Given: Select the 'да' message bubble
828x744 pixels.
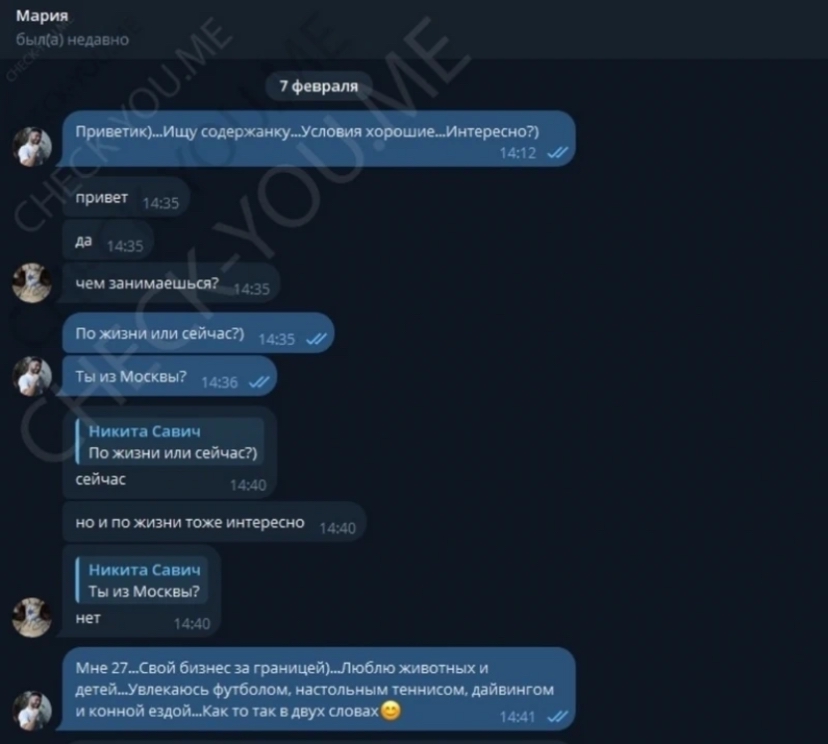Looking at the screenshot, I should 108,241.
